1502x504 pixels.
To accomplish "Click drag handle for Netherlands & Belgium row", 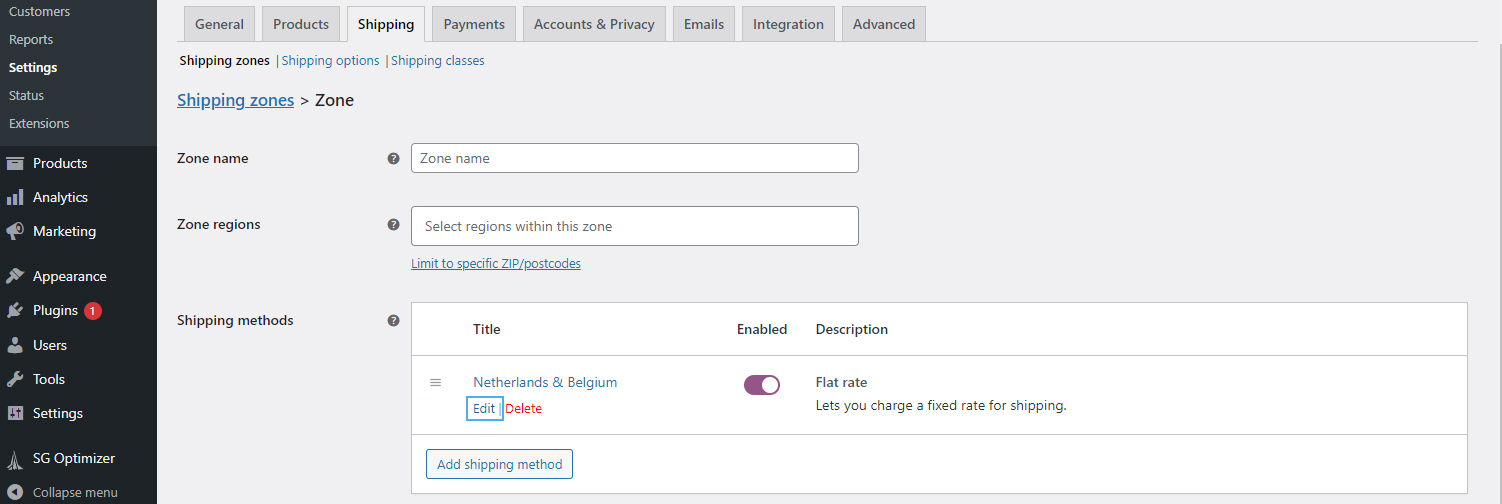I will [436, 382].
